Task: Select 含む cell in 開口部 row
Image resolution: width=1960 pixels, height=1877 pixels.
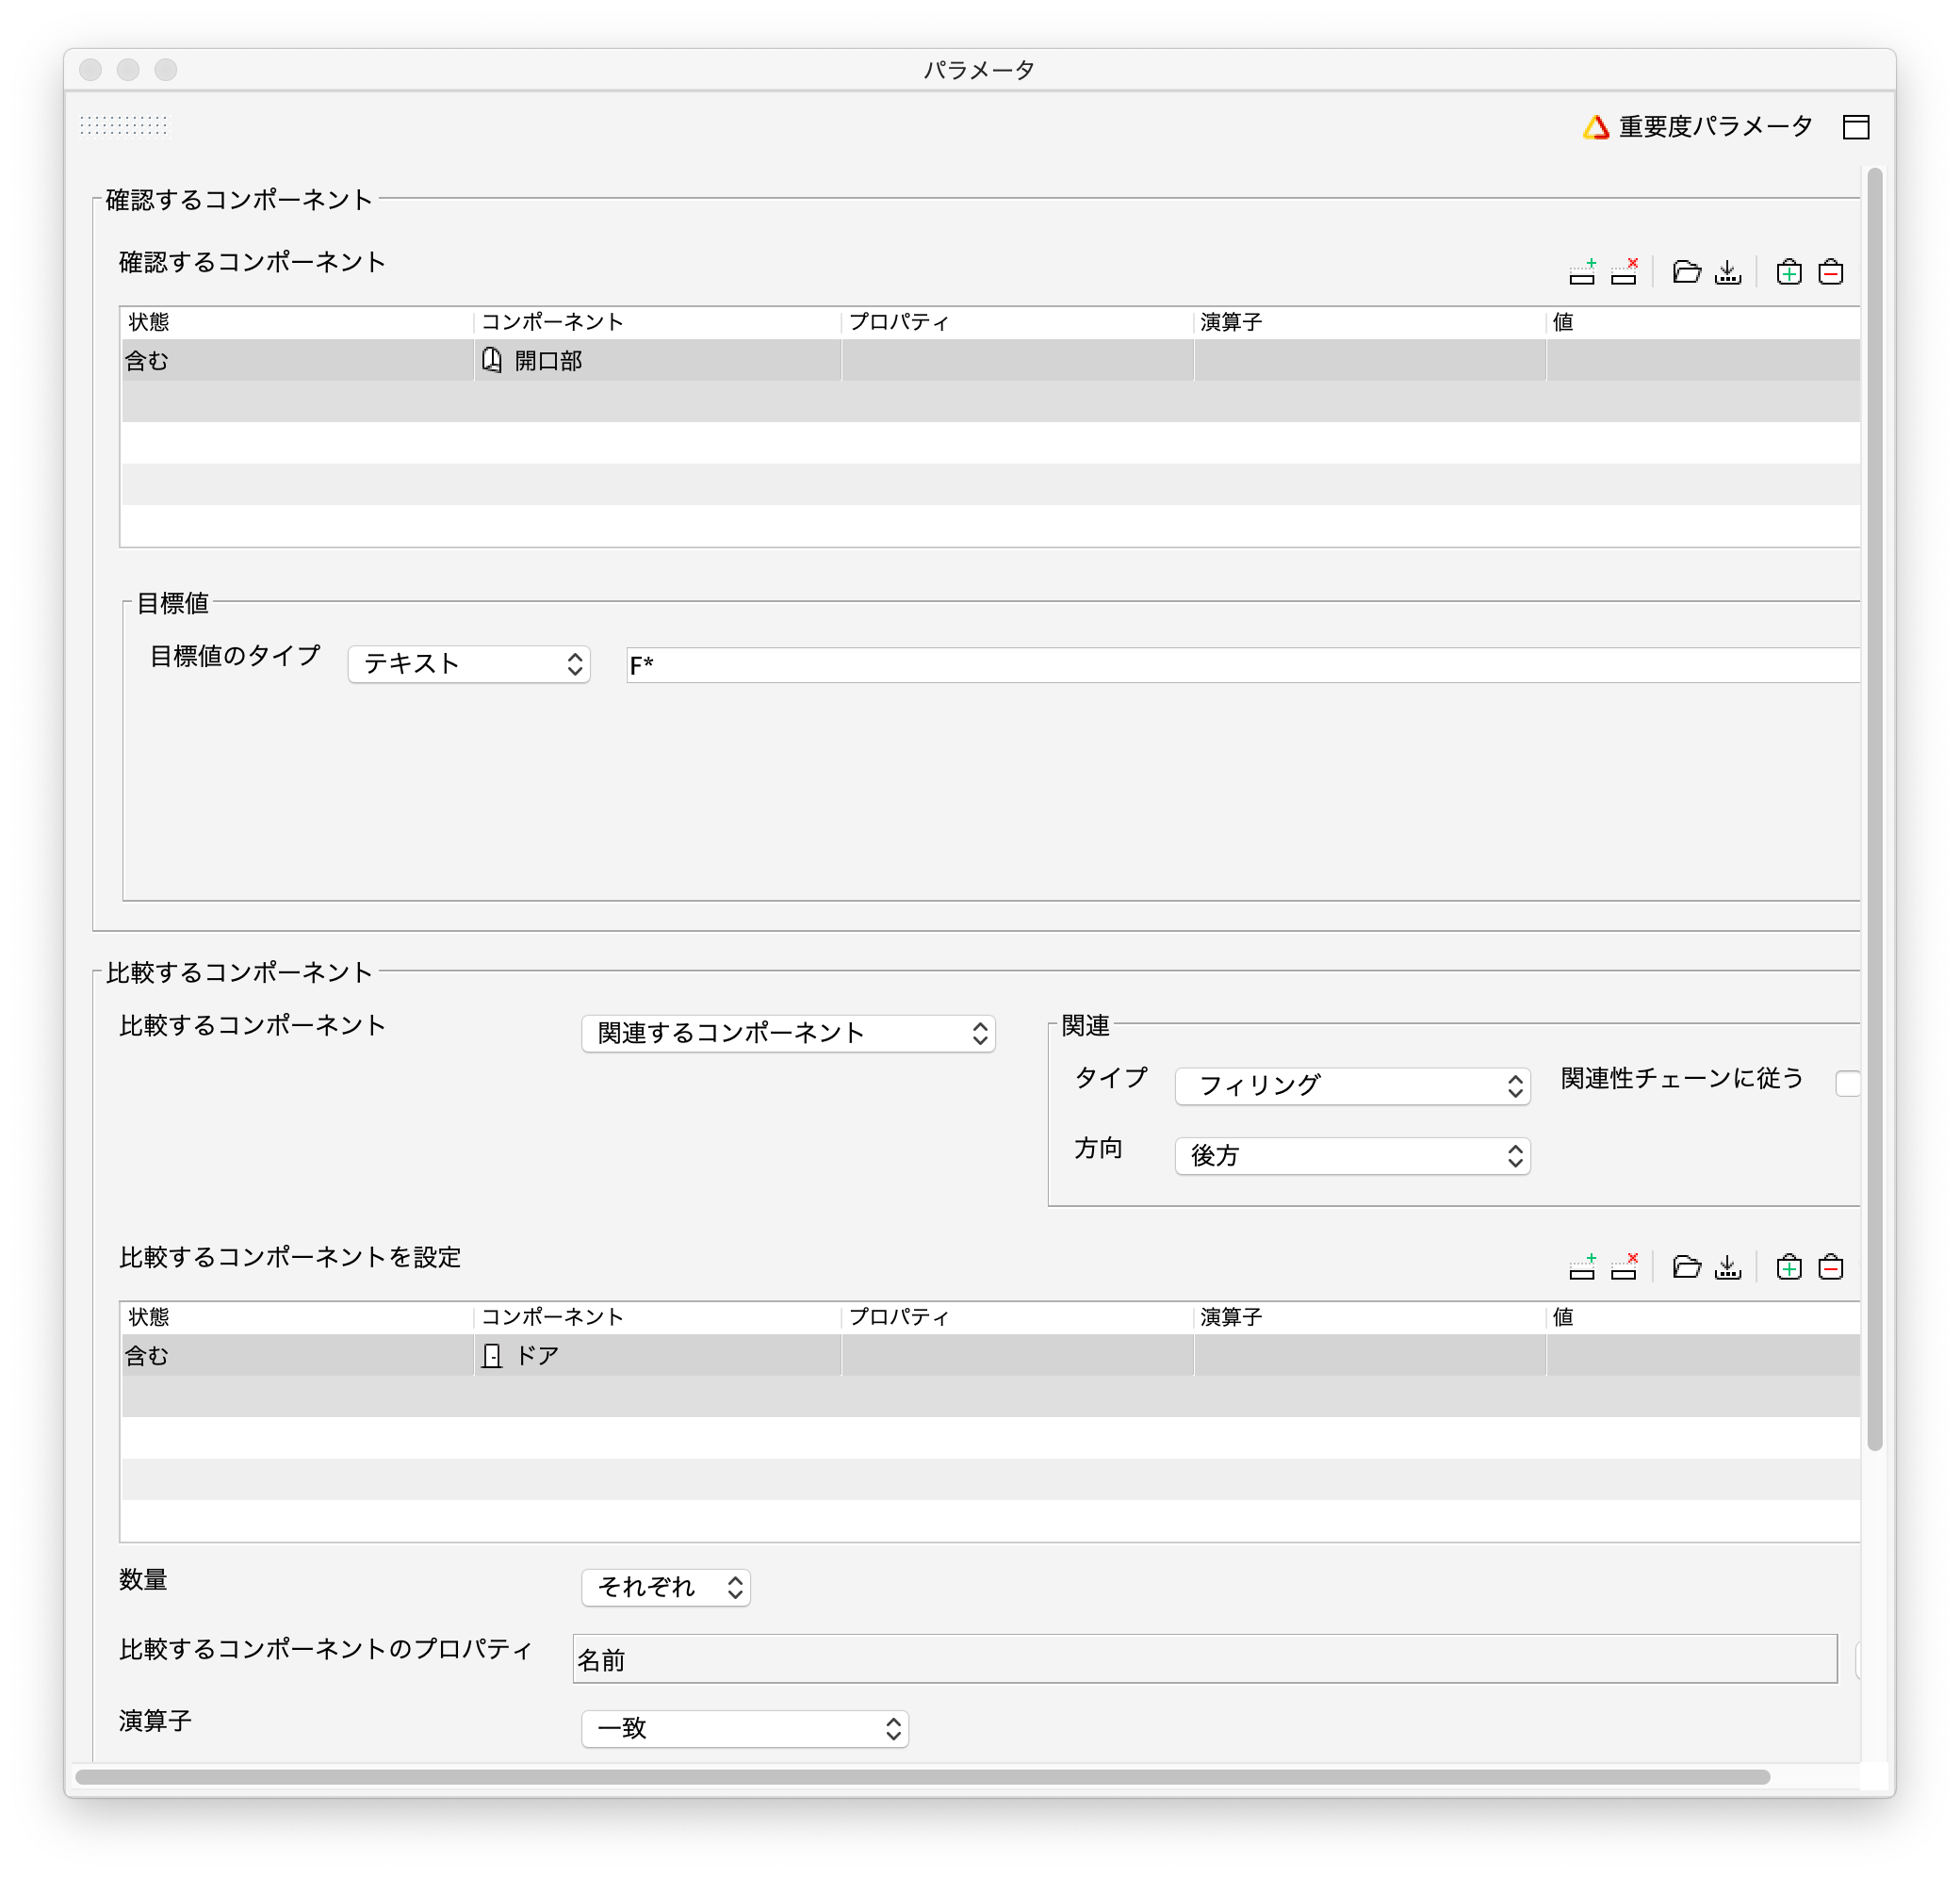Action: (x=297, y=360)
